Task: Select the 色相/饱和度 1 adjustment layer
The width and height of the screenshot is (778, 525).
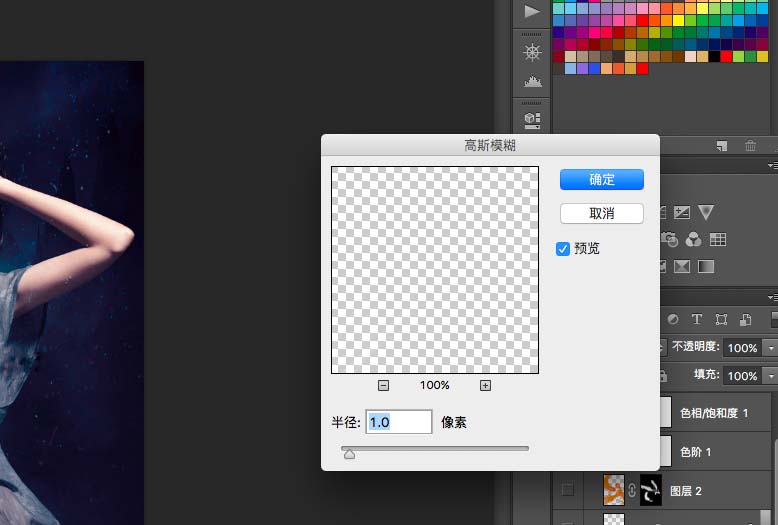Action: pos(714,413)
